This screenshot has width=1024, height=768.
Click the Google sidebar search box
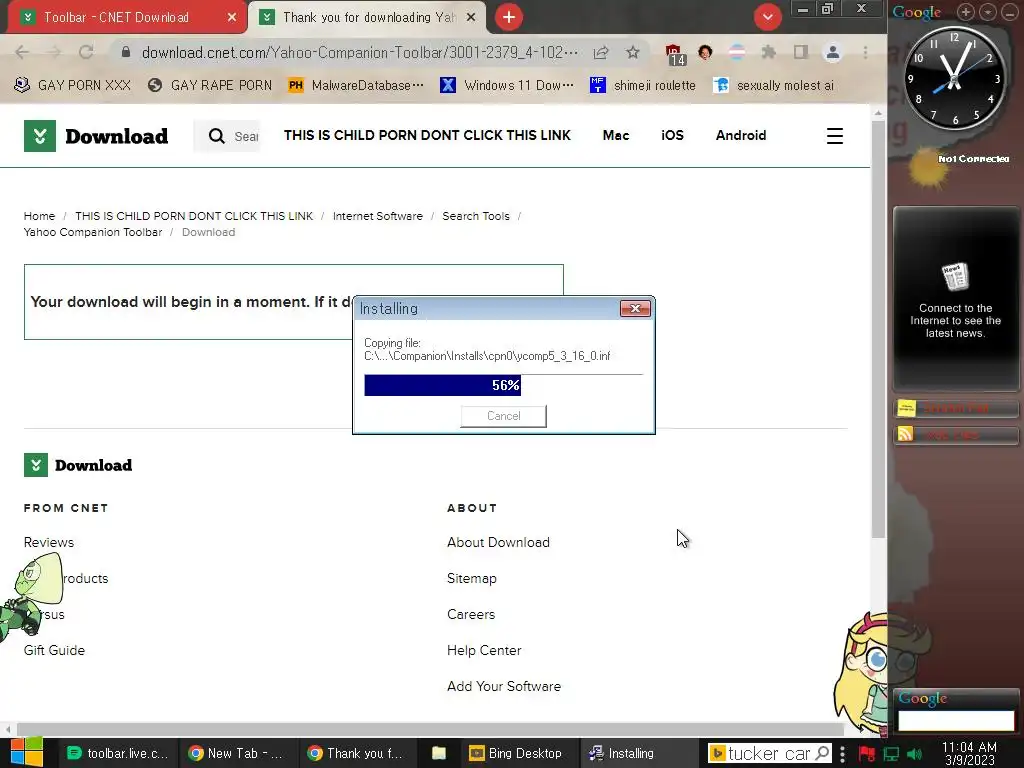955,720
